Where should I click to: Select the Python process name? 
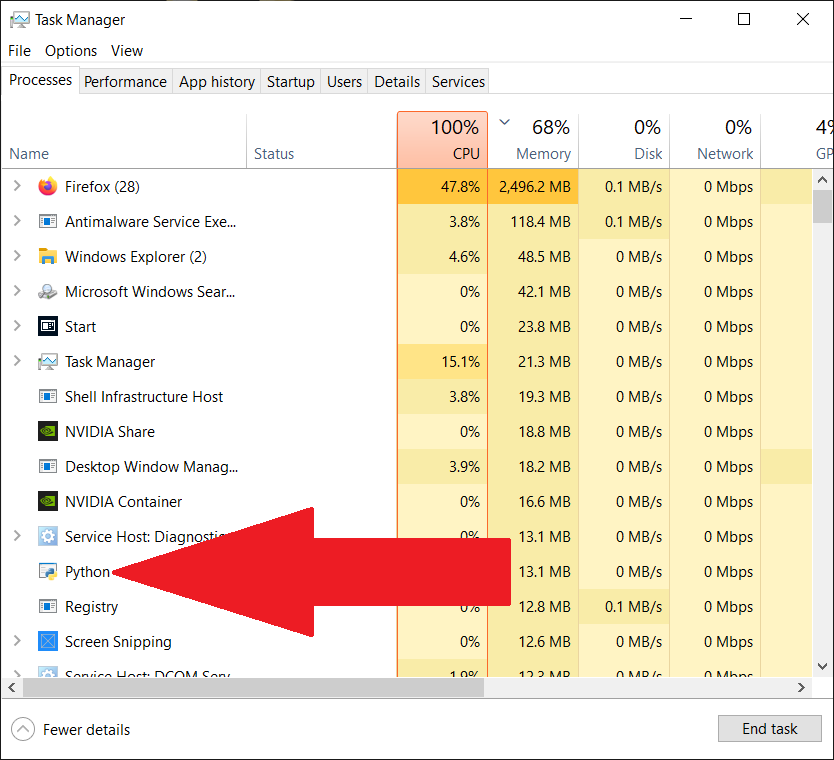click(x=87, y=572)
